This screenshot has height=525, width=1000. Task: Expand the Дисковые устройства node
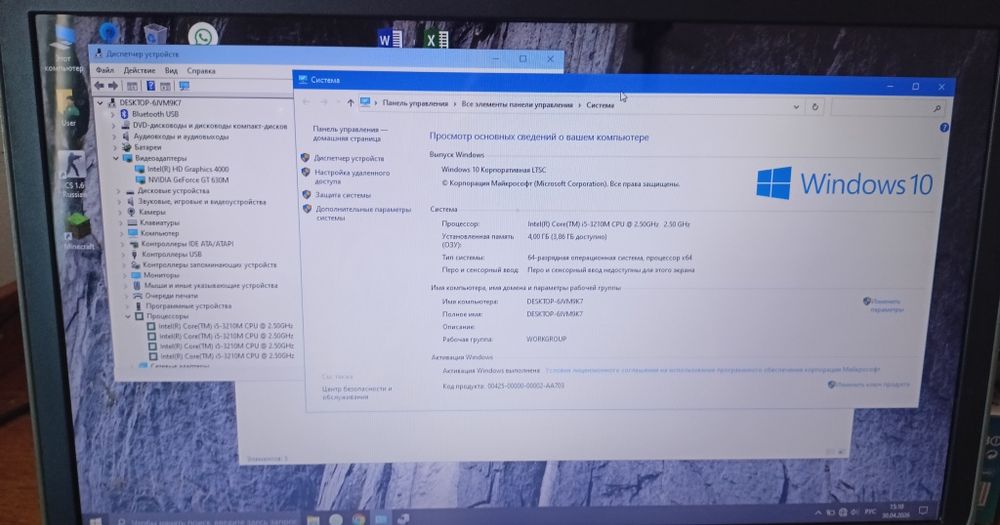(x=119, y=191)
